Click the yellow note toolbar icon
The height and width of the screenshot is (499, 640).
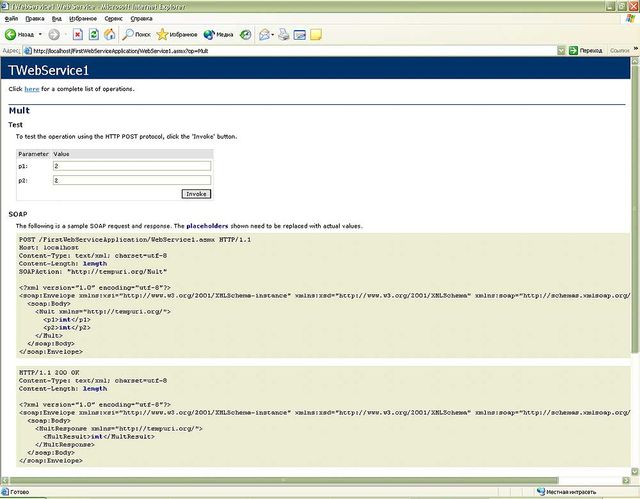point(316,35)
